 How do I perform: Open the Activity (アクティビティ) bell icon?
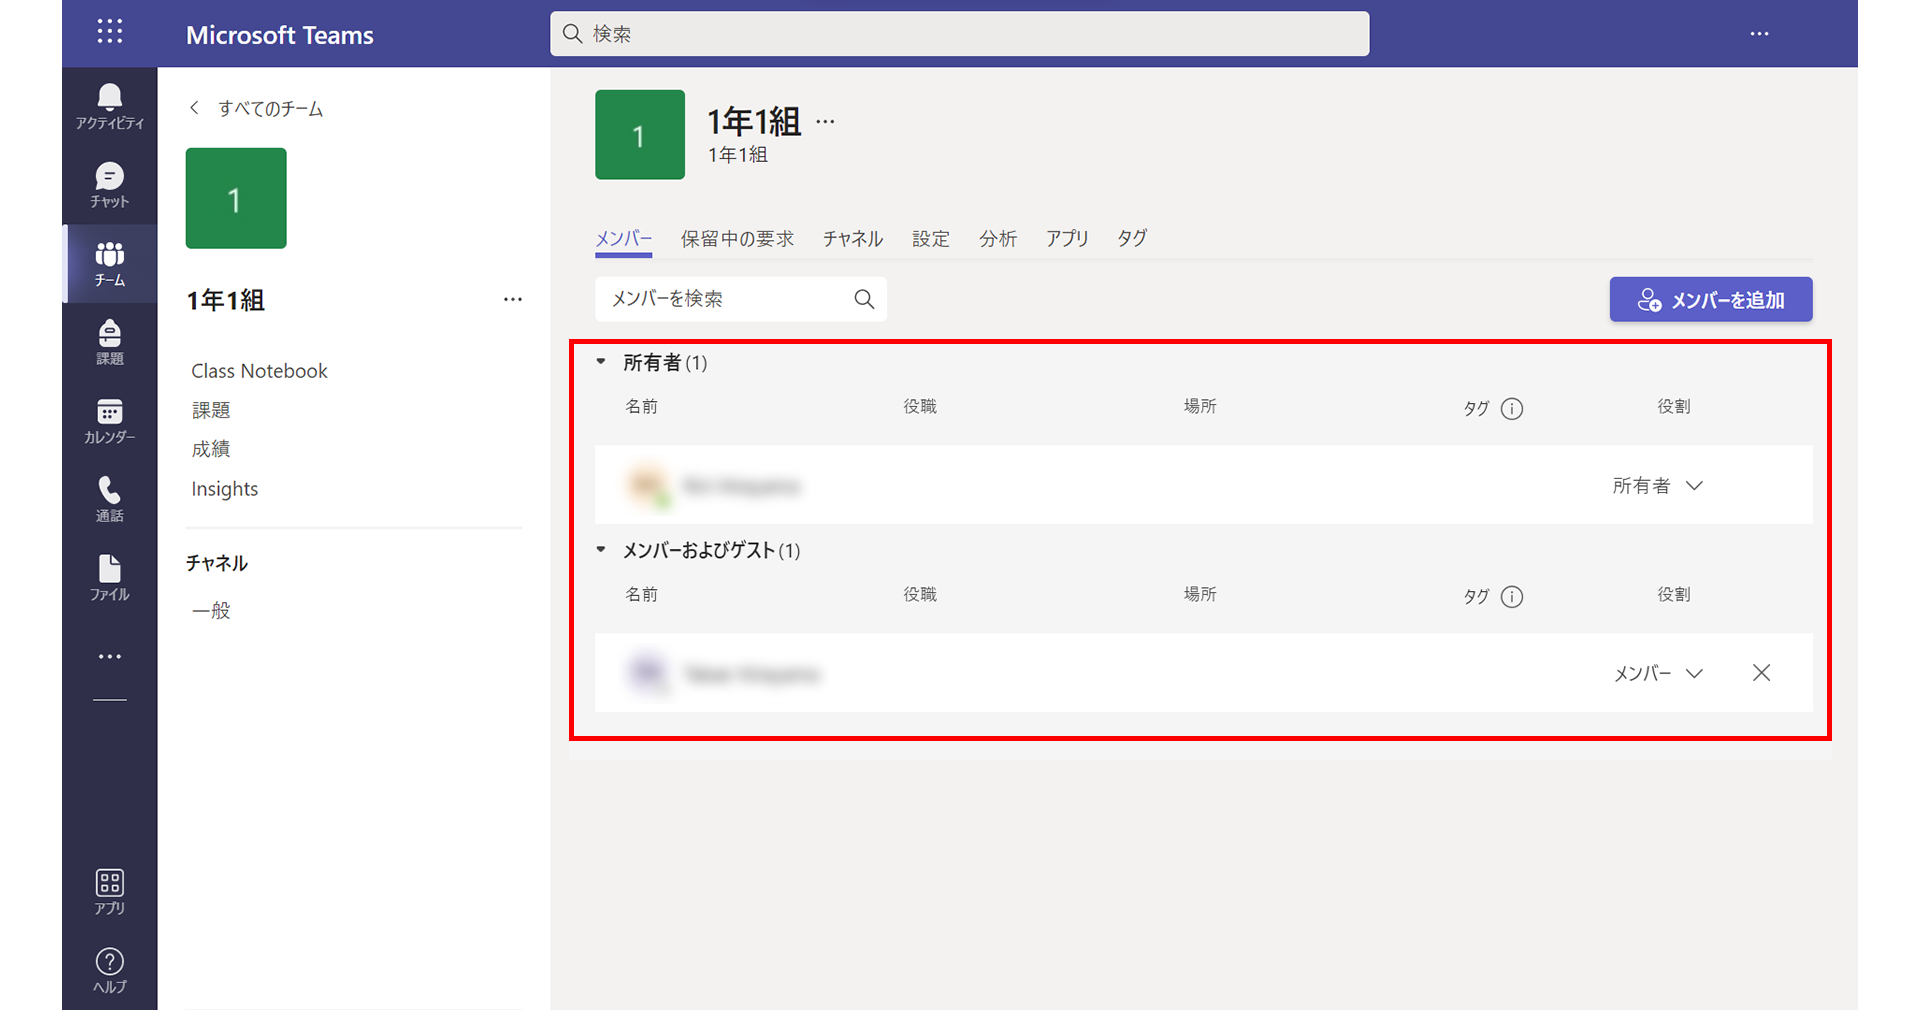point(110,107)
